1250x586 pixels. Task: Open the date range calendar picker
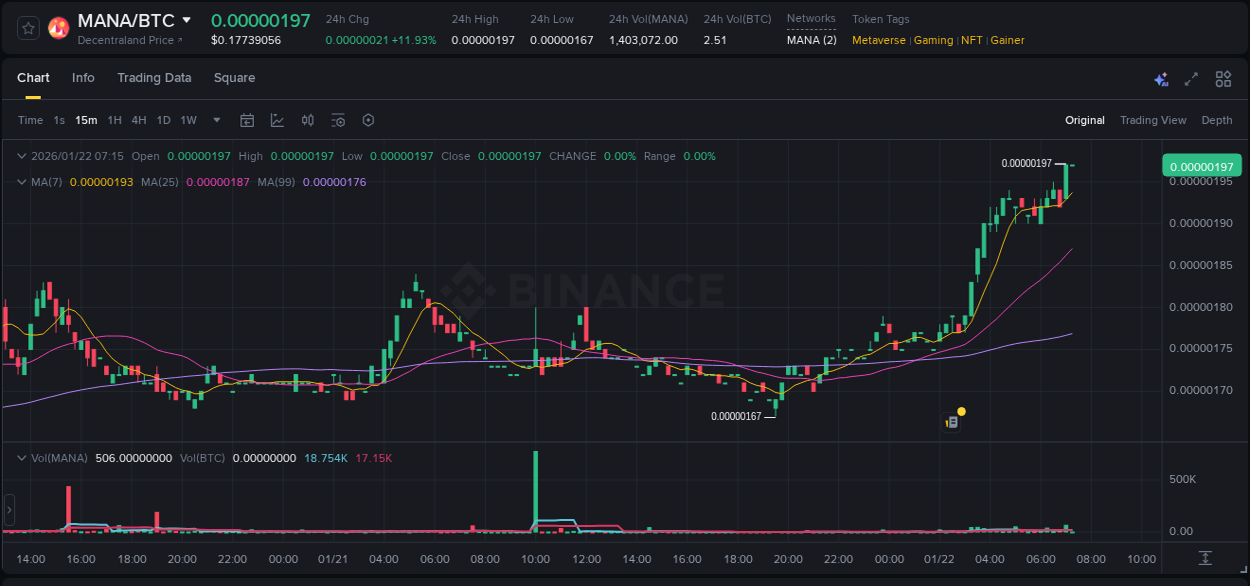point(247,120)
